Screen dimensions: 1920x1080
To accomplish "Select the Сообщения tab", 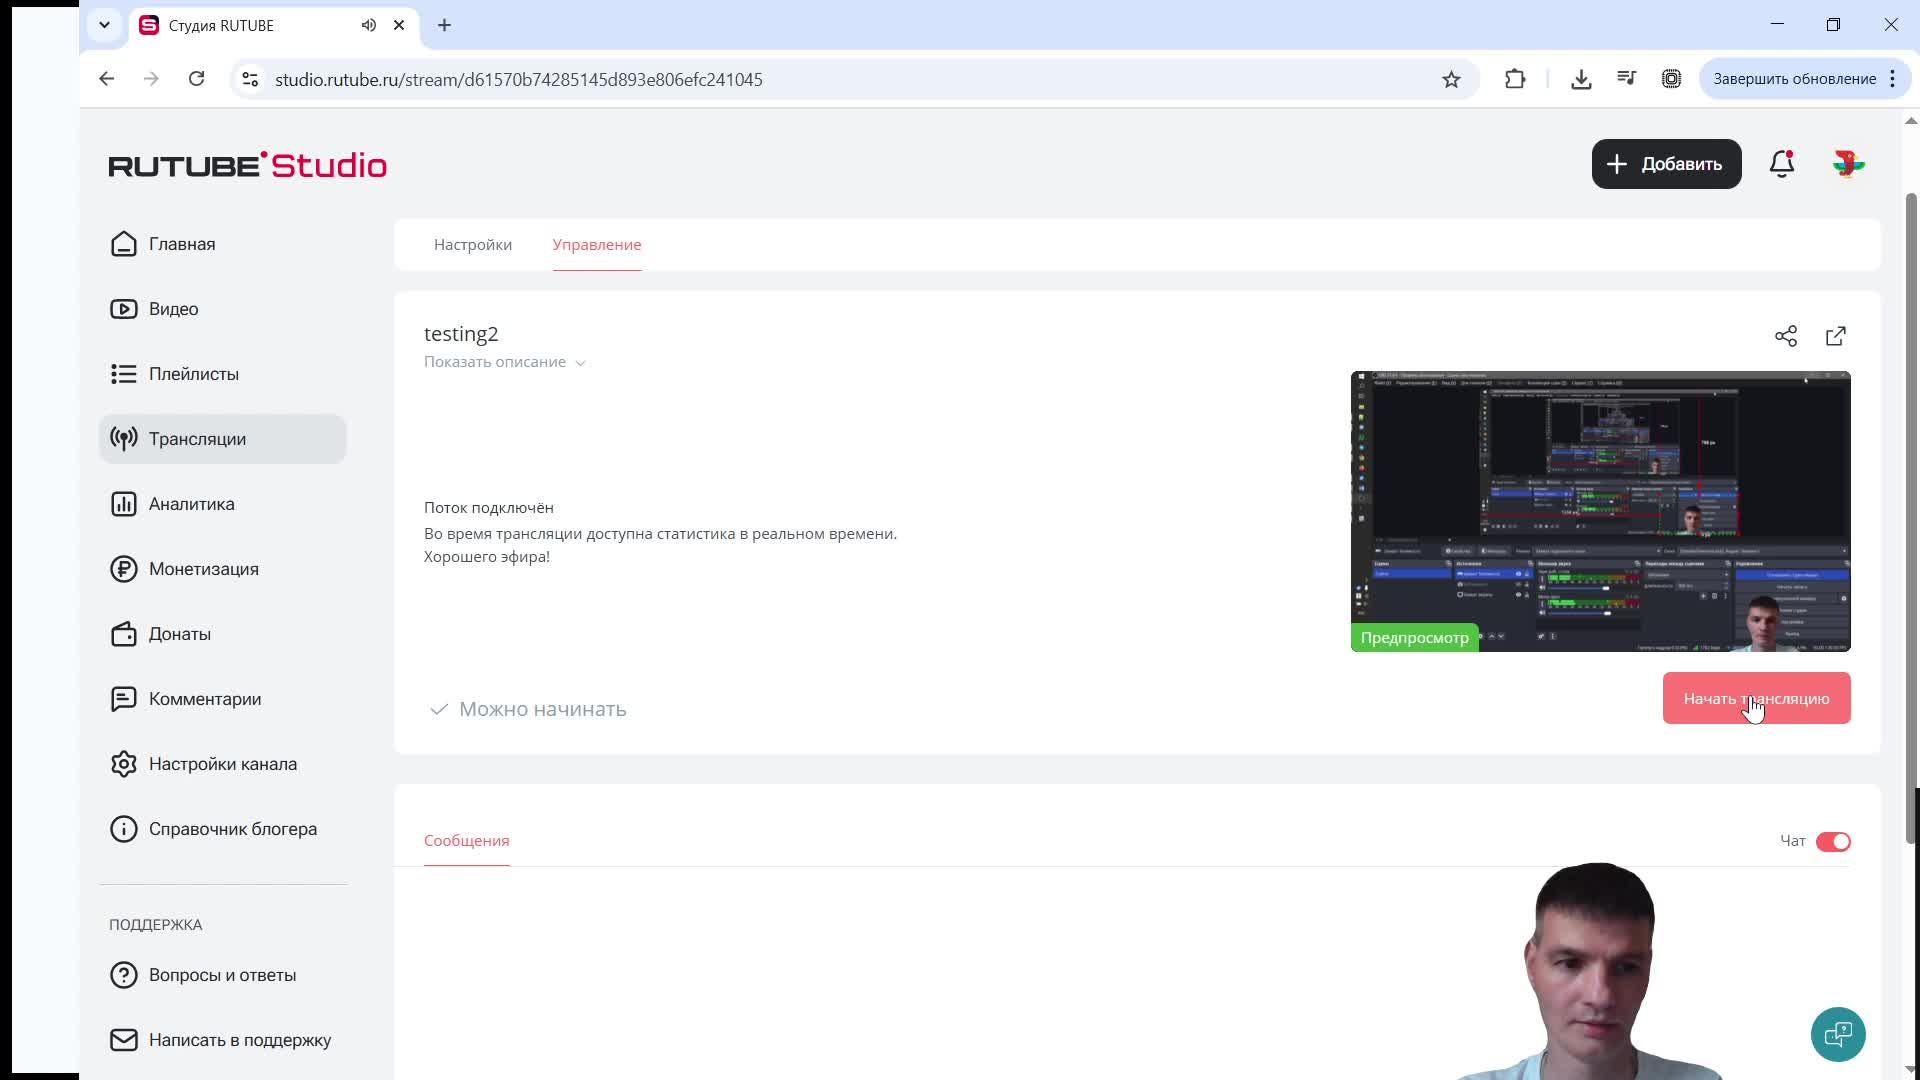I will (467, 841).
